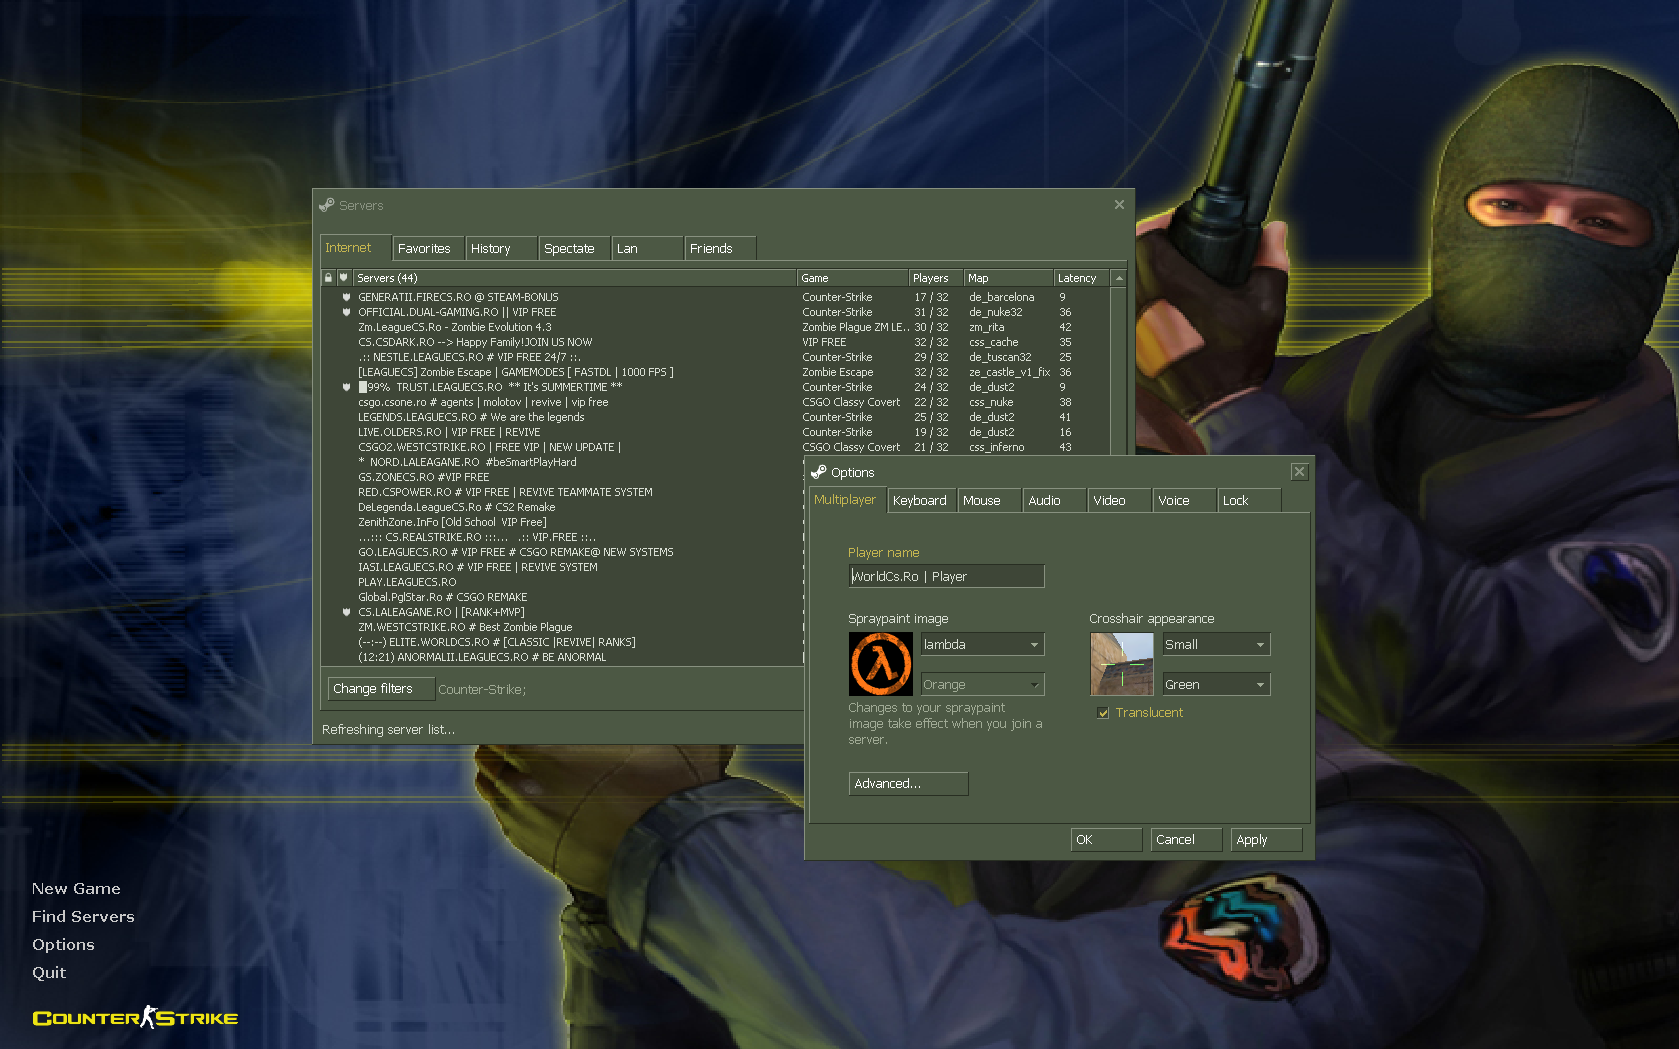Click the Player name text field
The height and width of the screenshot is (1049, 1679).
click(x=945, y=577)
